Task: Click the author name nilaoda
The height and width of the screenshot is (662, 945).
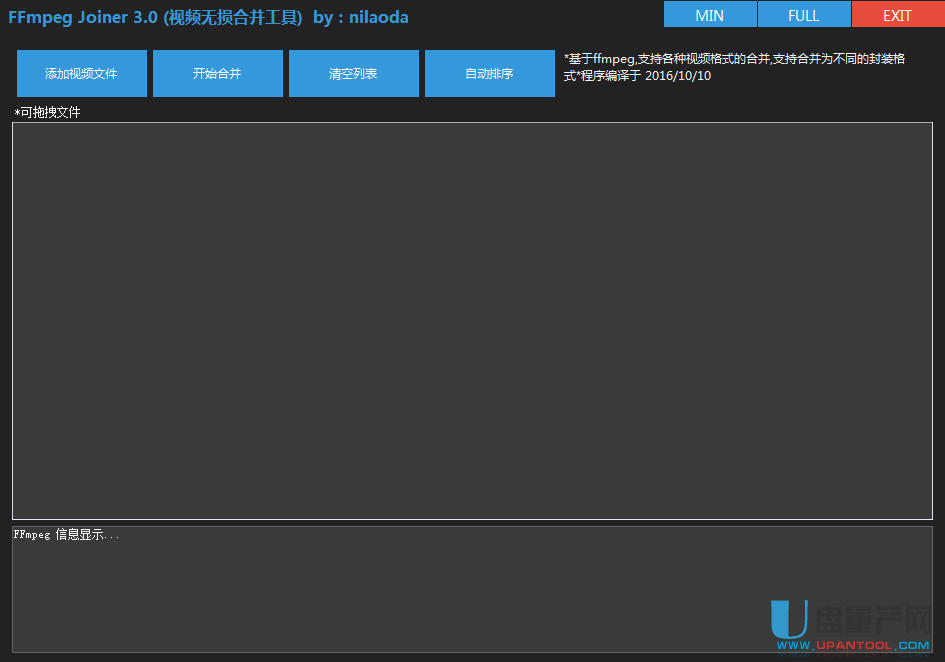Action: click(378, 17)
